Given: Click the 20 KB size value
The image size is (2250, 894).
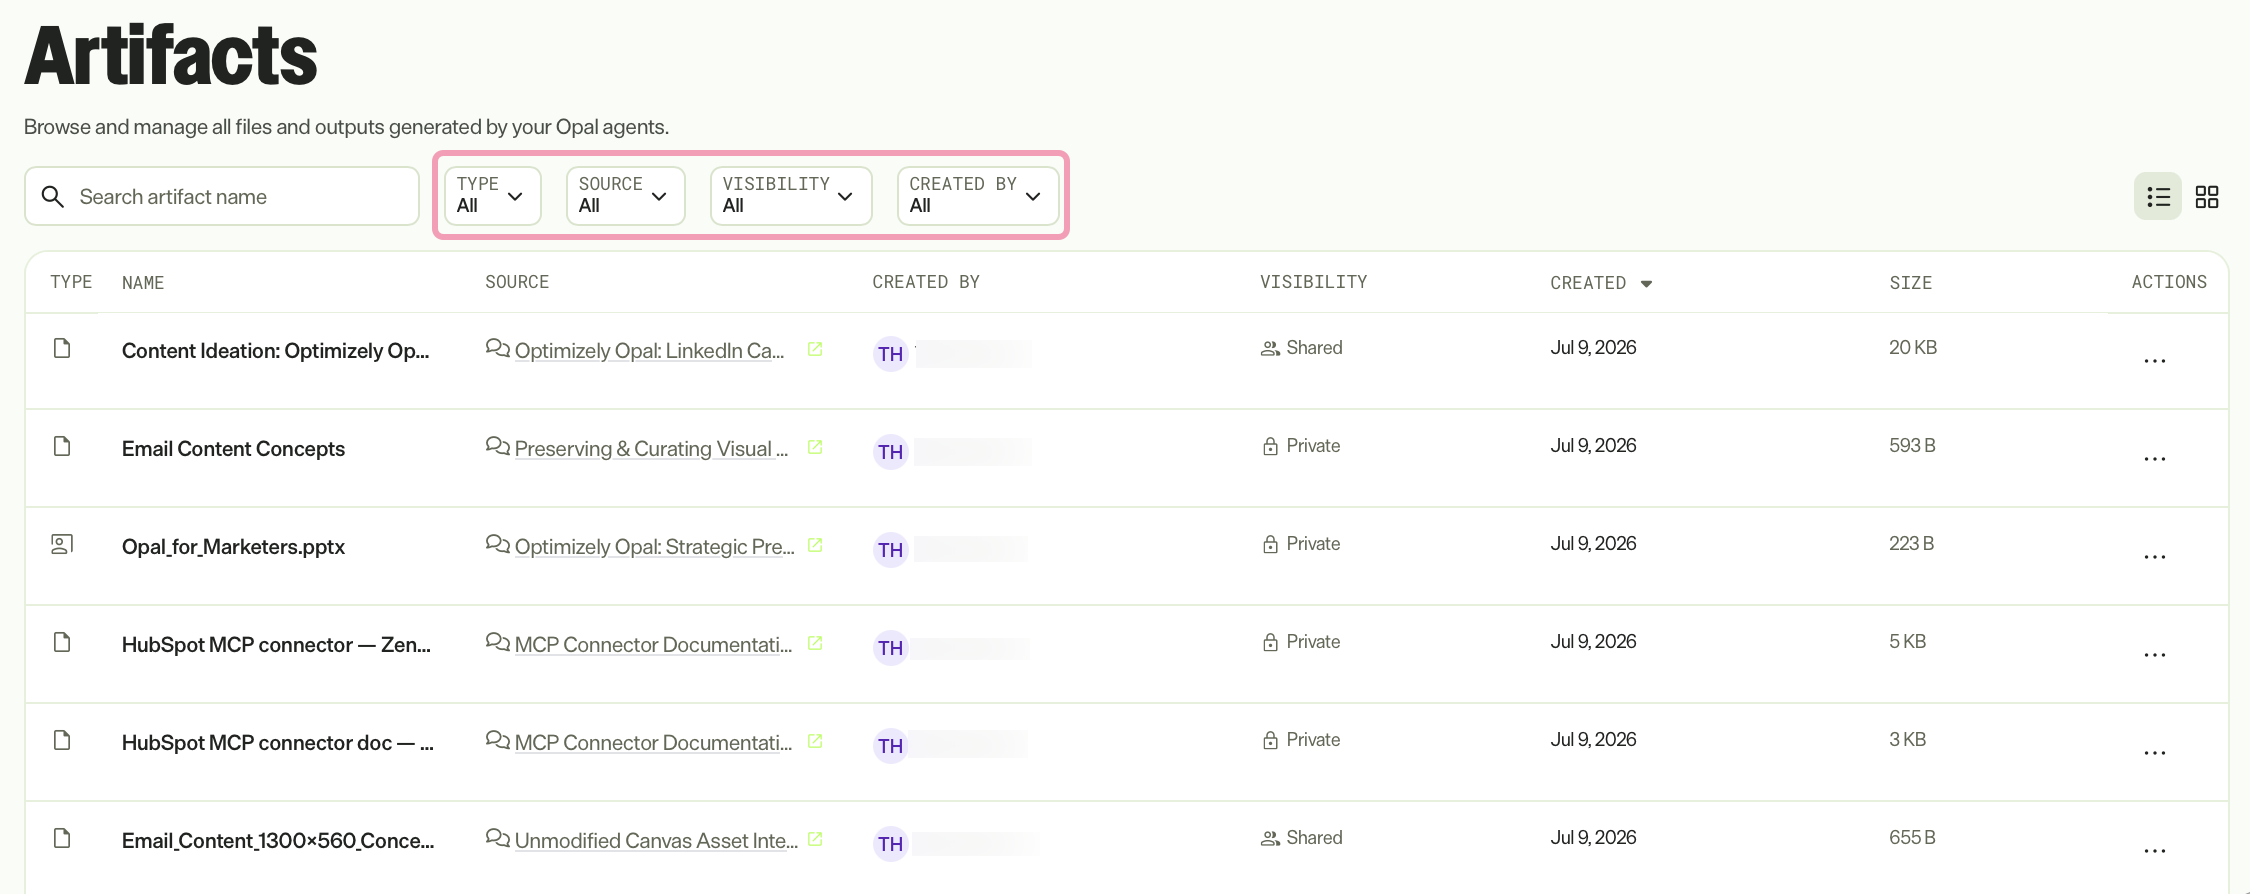Looking at the screenshot, I should [x=1912, y=347].
